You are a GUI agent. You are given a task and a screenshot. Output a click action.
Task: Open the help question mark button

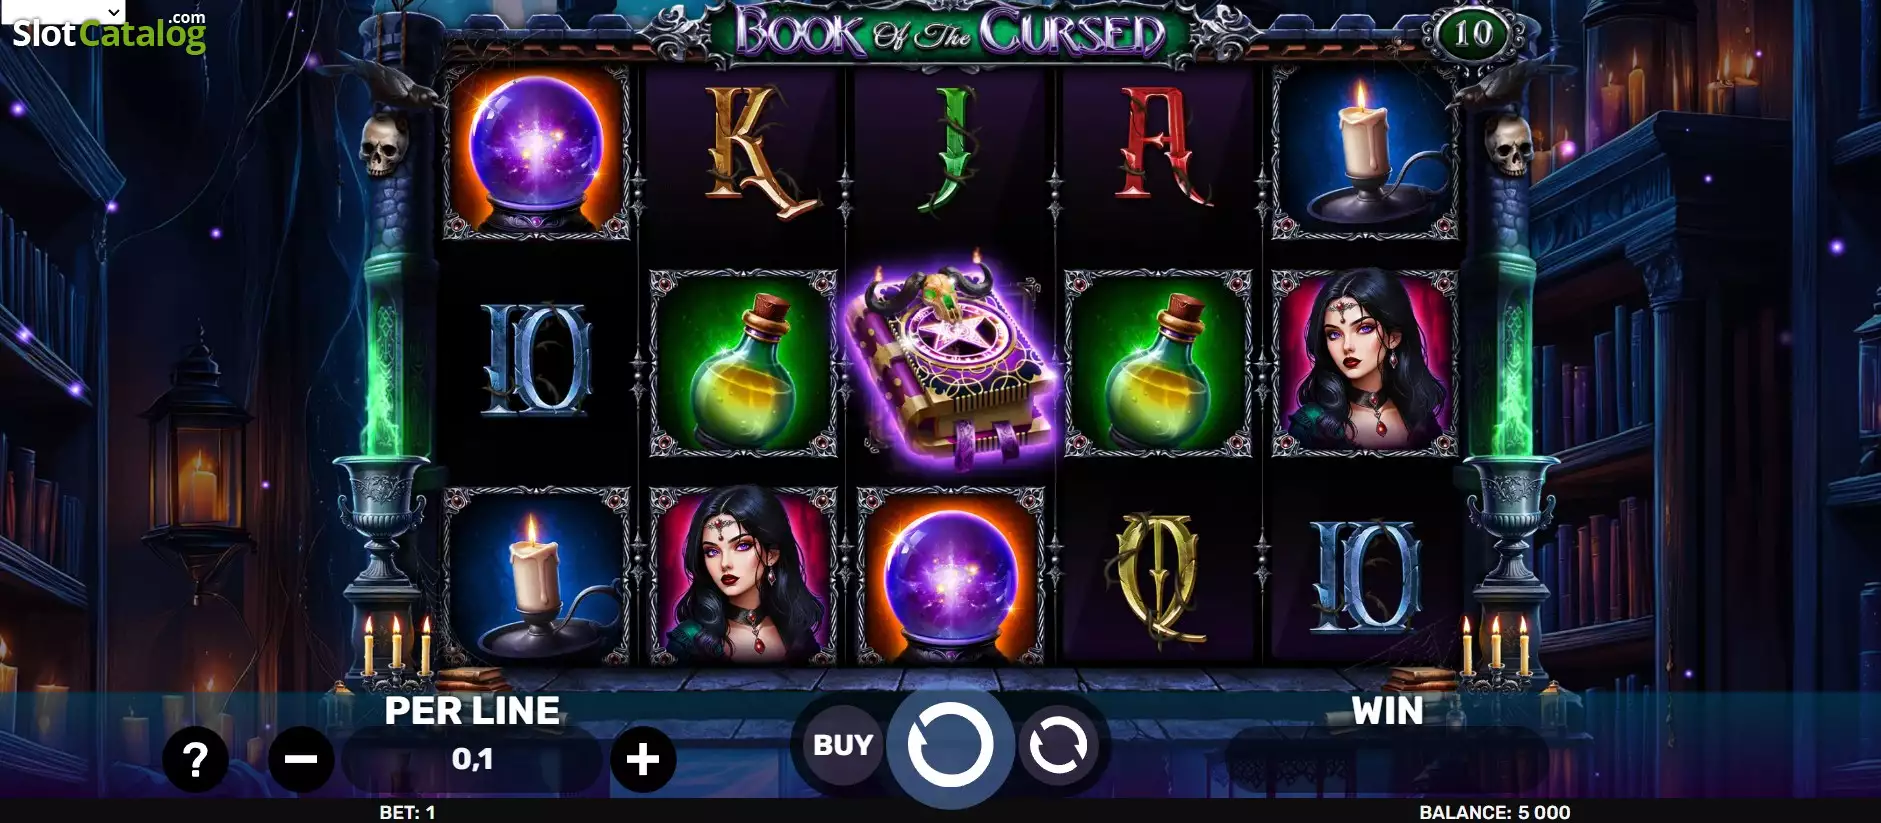[196, 760]
